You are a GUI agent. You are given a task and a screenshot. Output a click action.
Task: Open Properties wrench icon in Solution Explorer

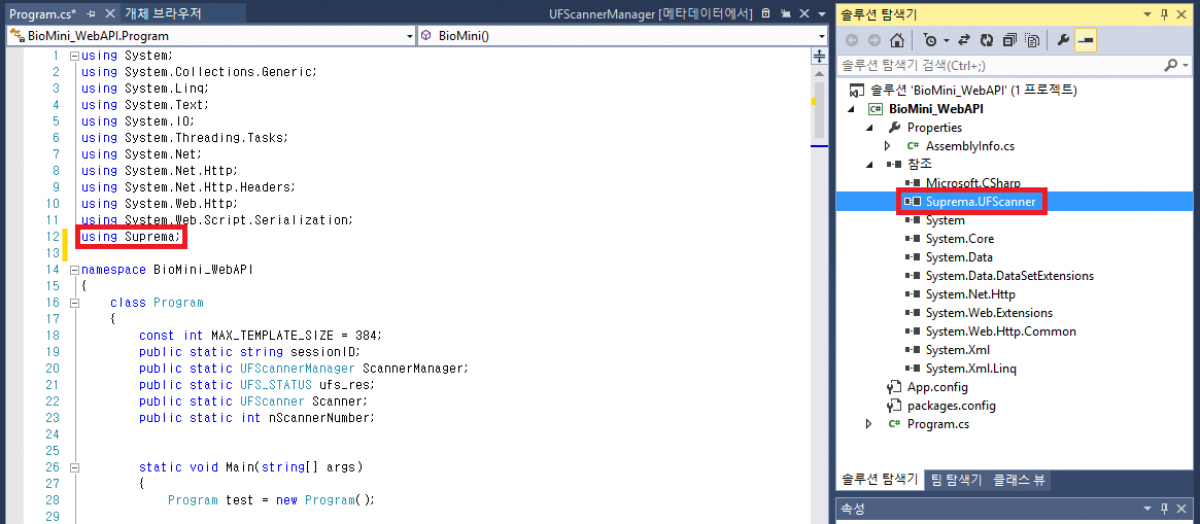click(x=1064, y=40)
